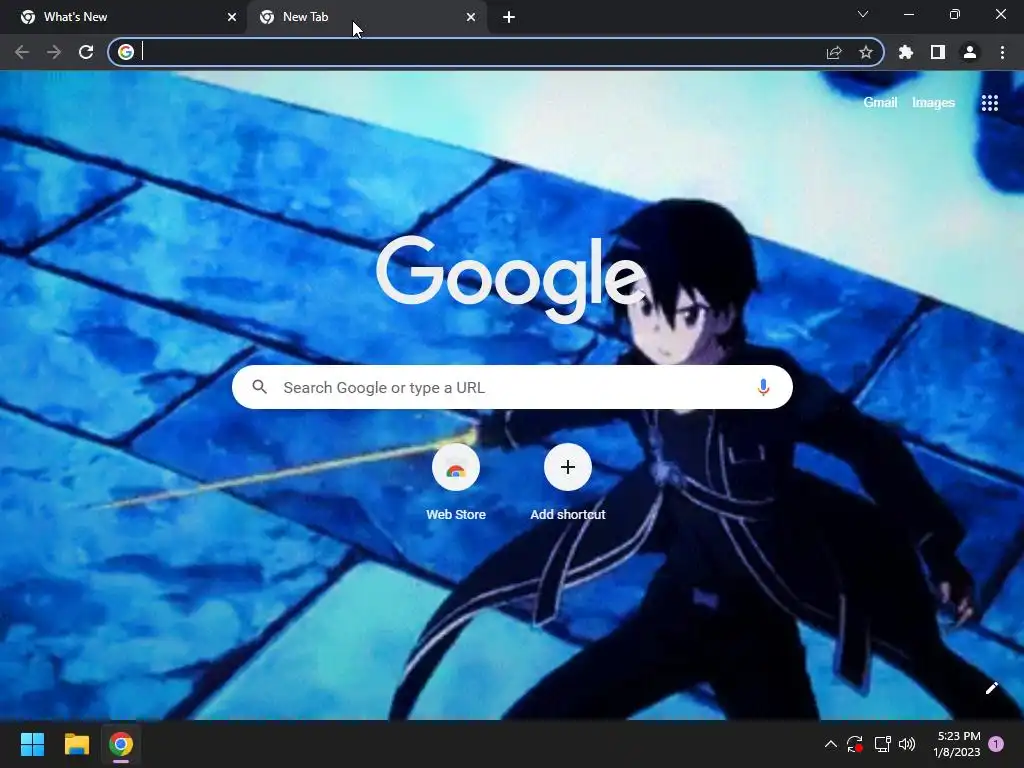Image resolution: width=1024 pixels, height=768 pixels.
Task: Go forward using the forward arrow
Action: click(54, 52)
